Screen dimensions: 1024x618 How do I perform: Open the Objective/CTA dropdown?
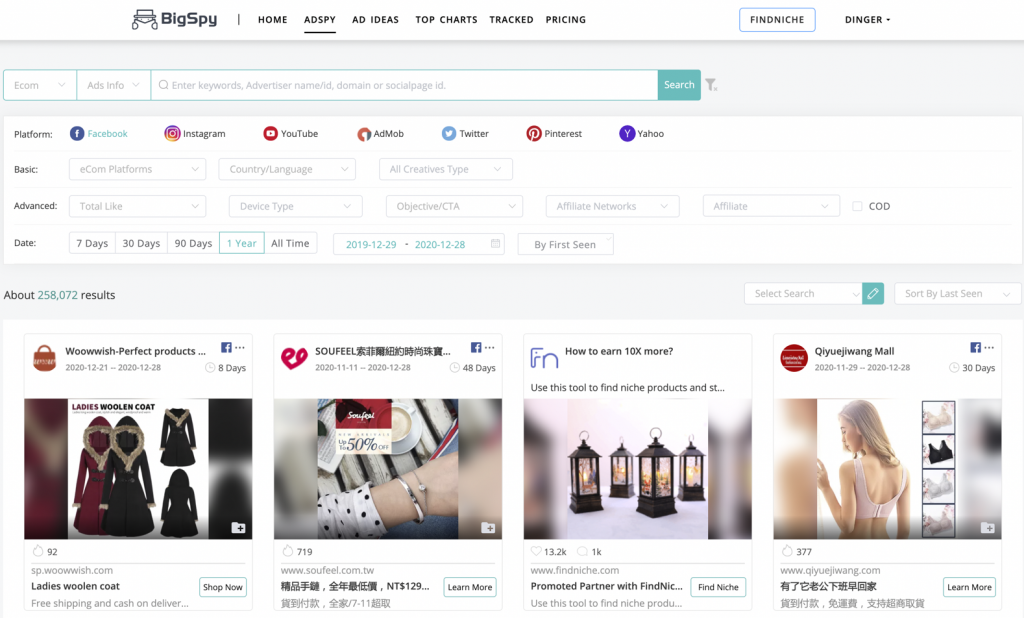(455, 206)
